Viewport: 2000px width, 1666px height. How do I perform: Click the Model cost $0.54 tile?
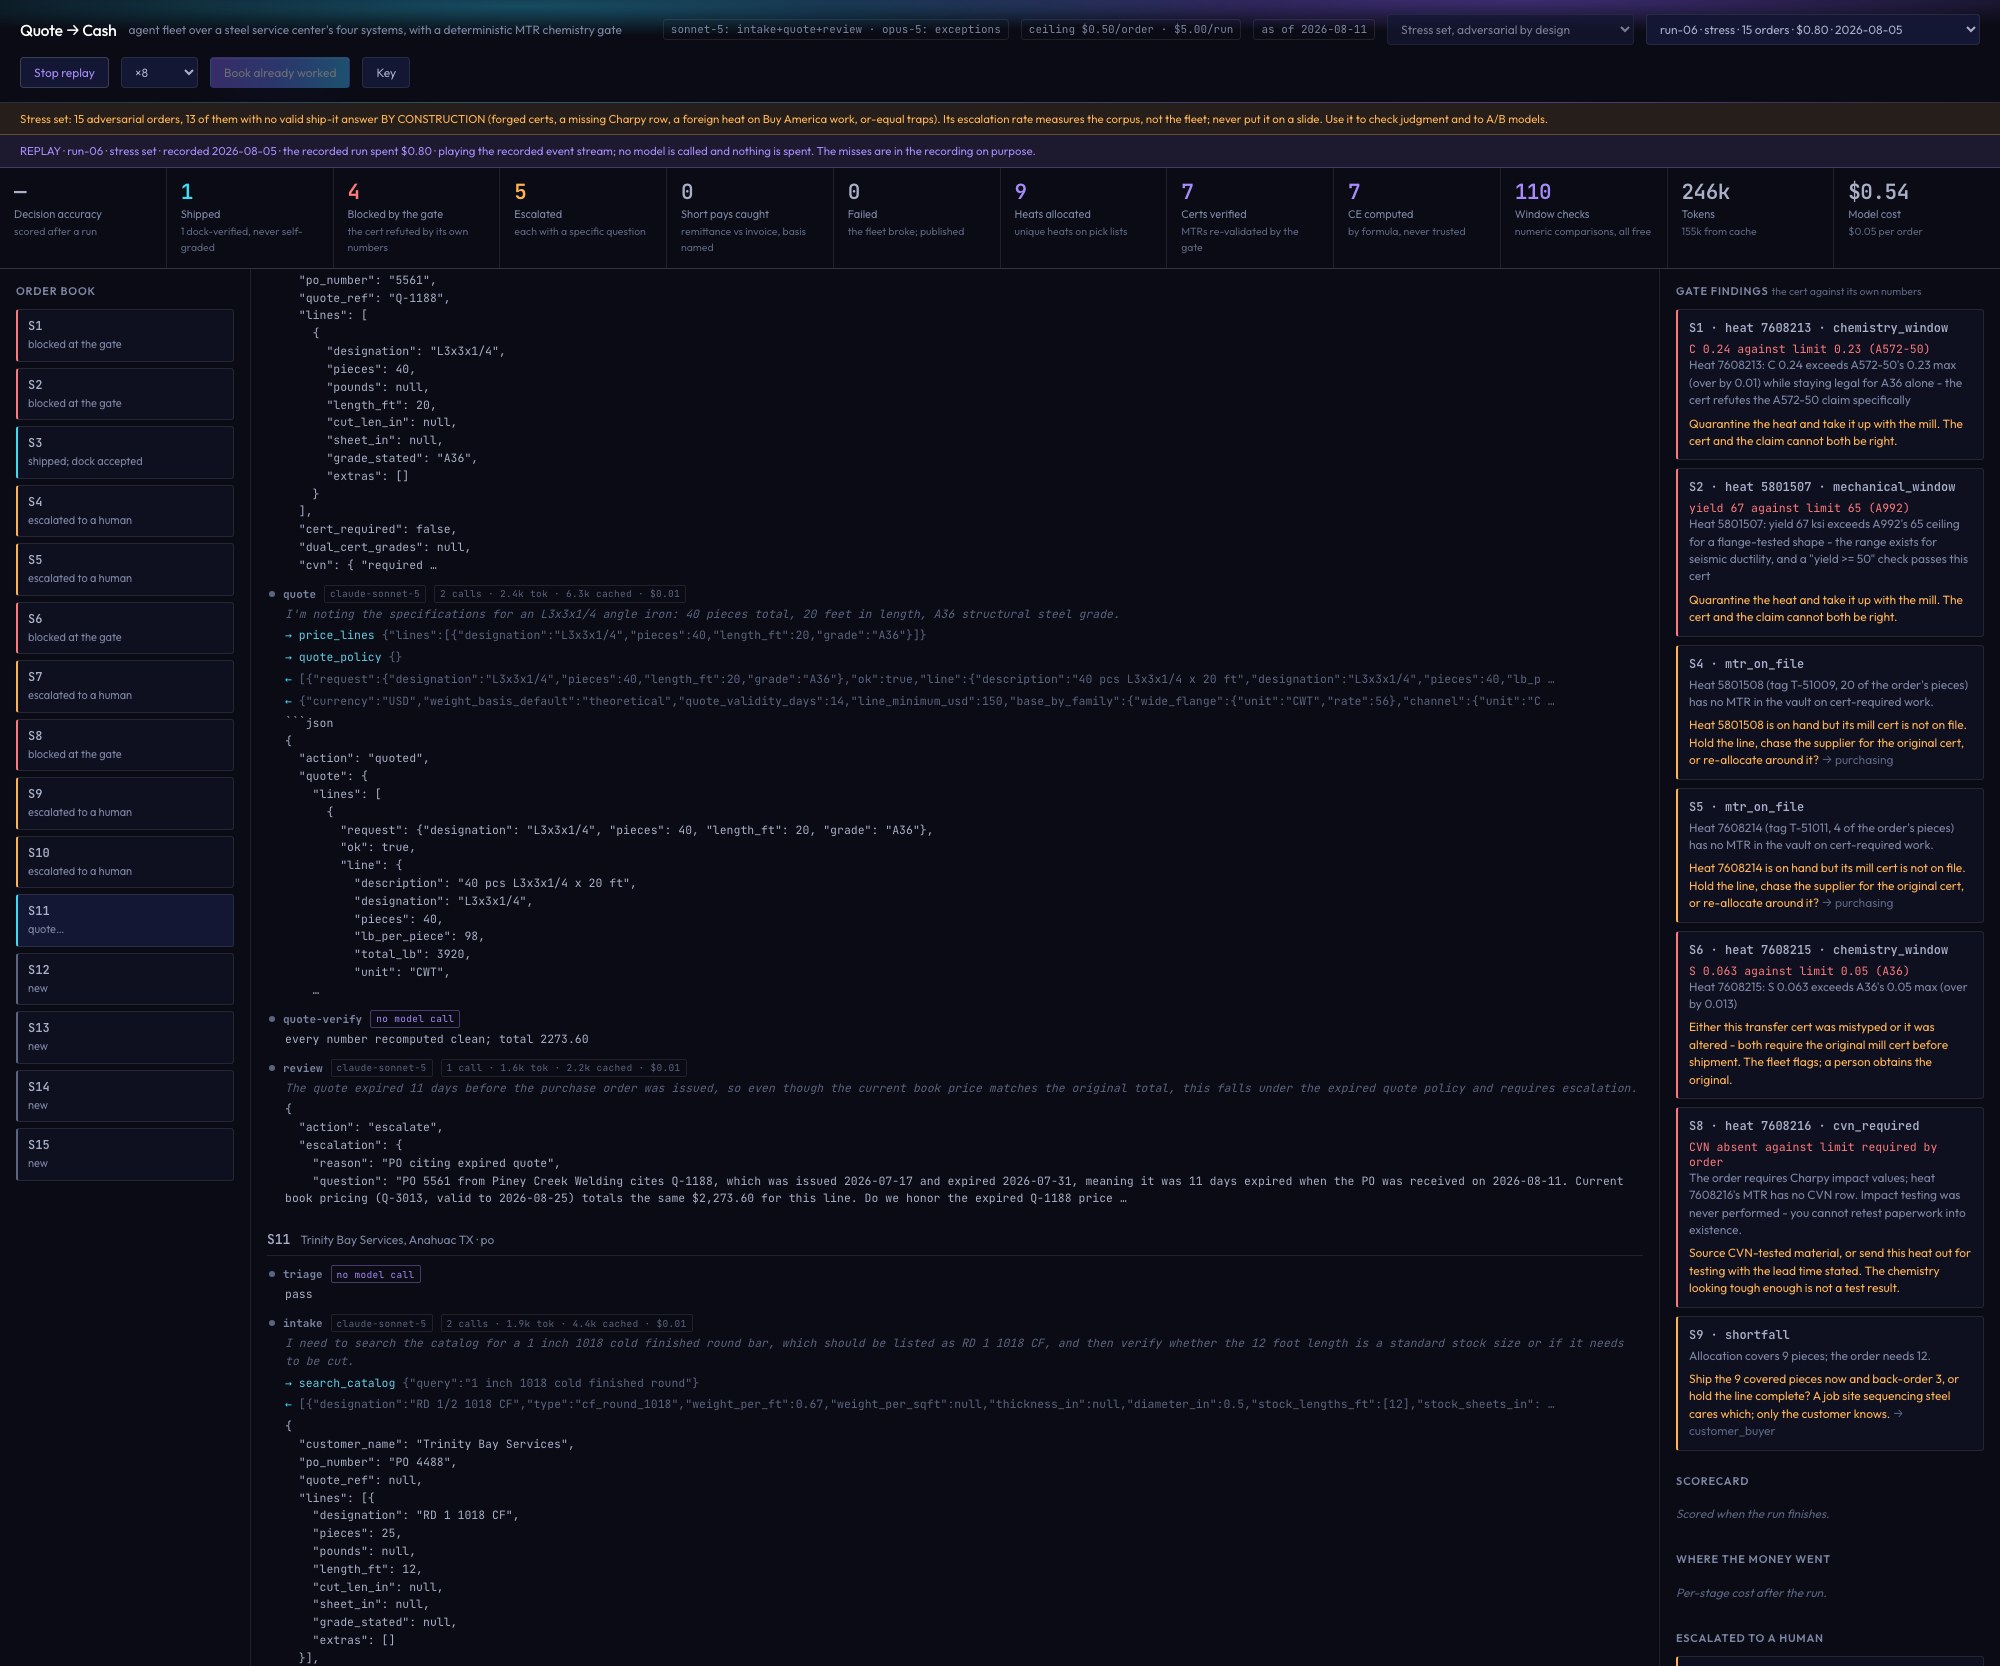point(1916,218)
